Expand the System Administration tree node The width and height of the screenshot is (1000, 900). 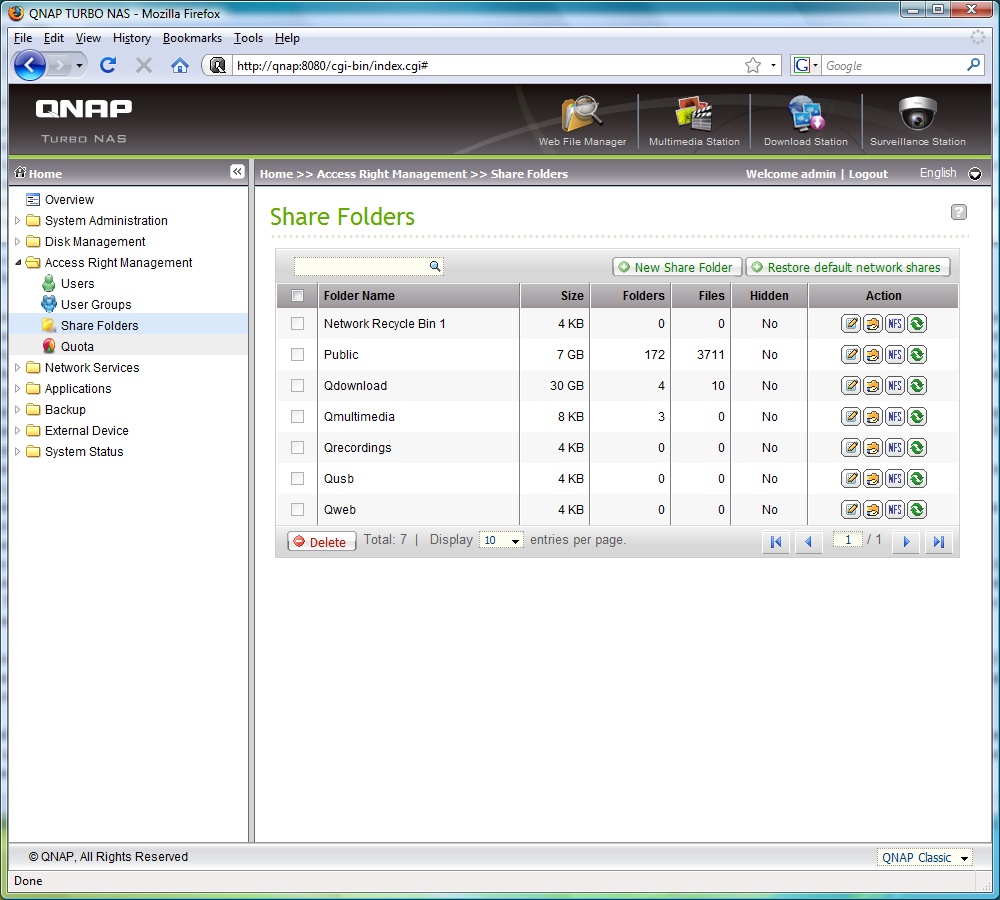[x=17, y=221]
